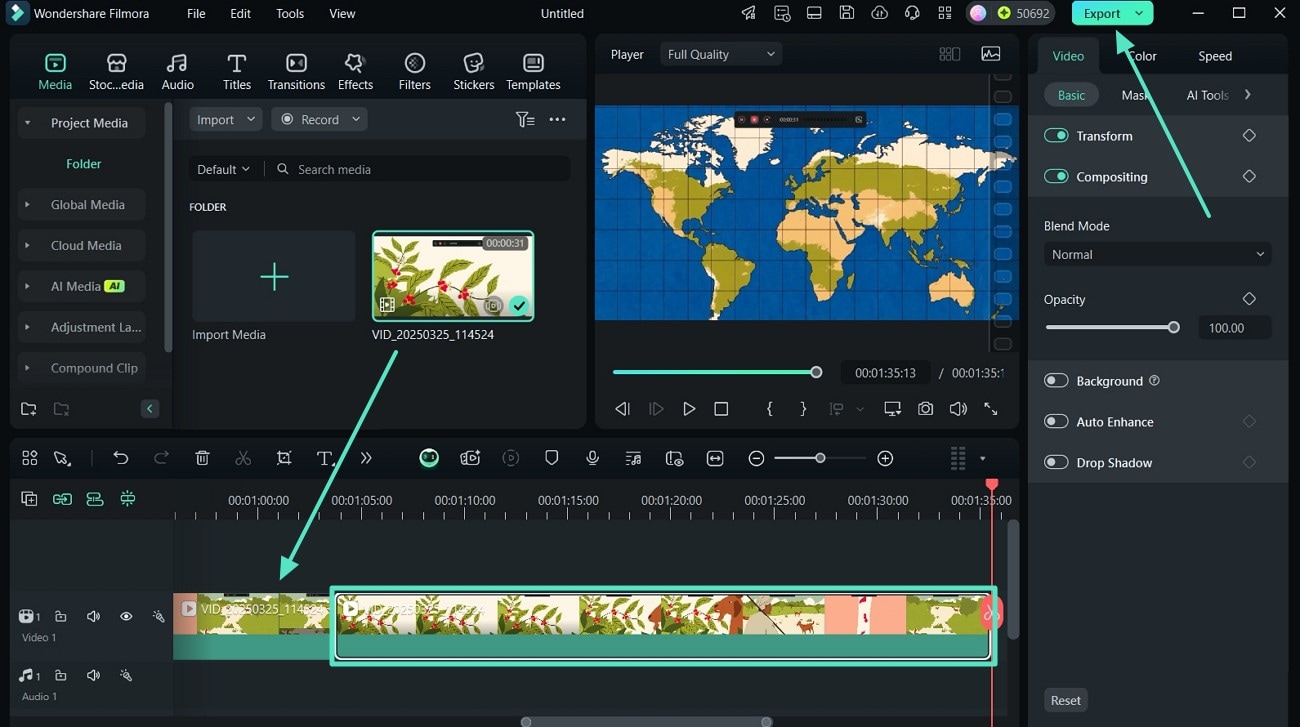
Task: Open the Transitions library
Action: (296, 72)
